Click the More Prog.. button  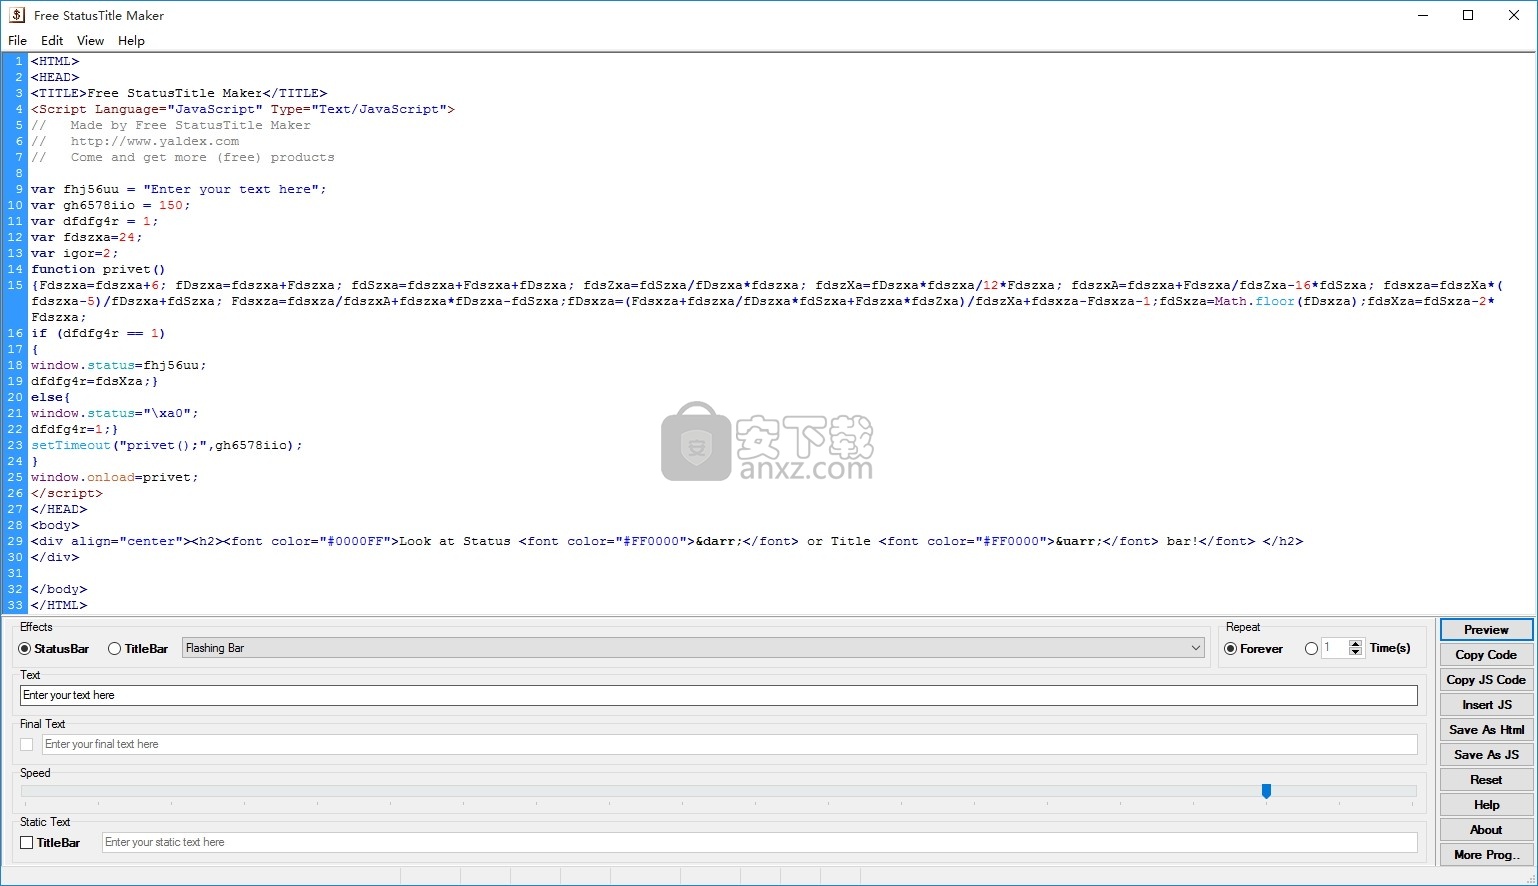point(1486,855)
